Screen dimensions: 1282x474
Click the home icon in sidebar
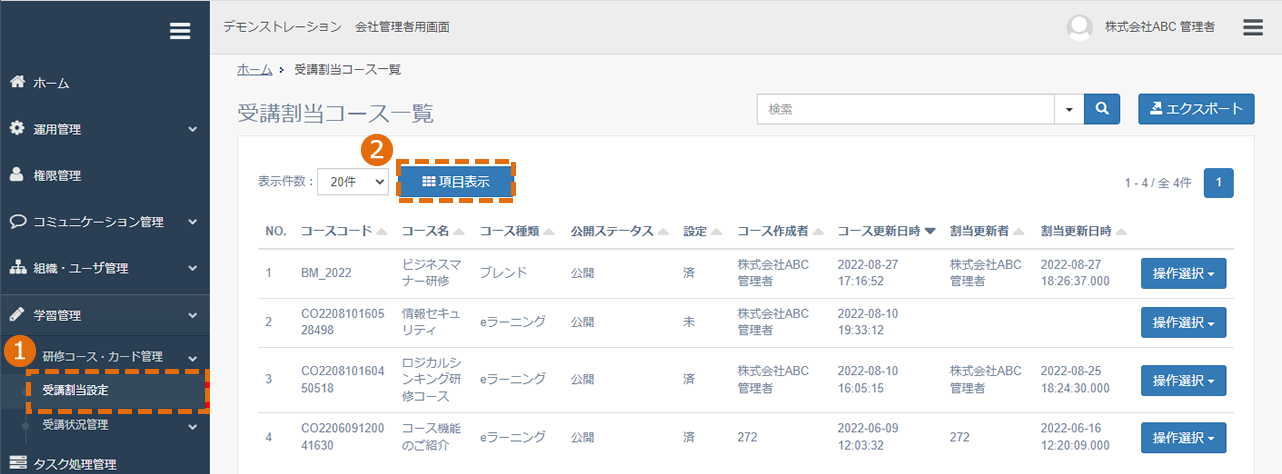pos(16,82)
